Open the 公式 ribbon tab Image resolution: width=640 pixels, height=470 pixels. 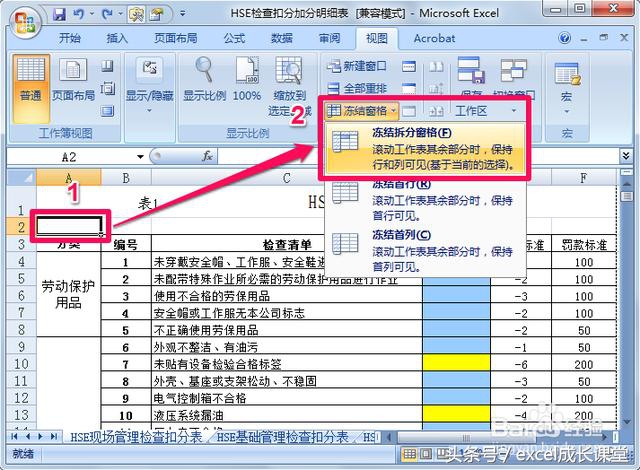click(235, 38)
